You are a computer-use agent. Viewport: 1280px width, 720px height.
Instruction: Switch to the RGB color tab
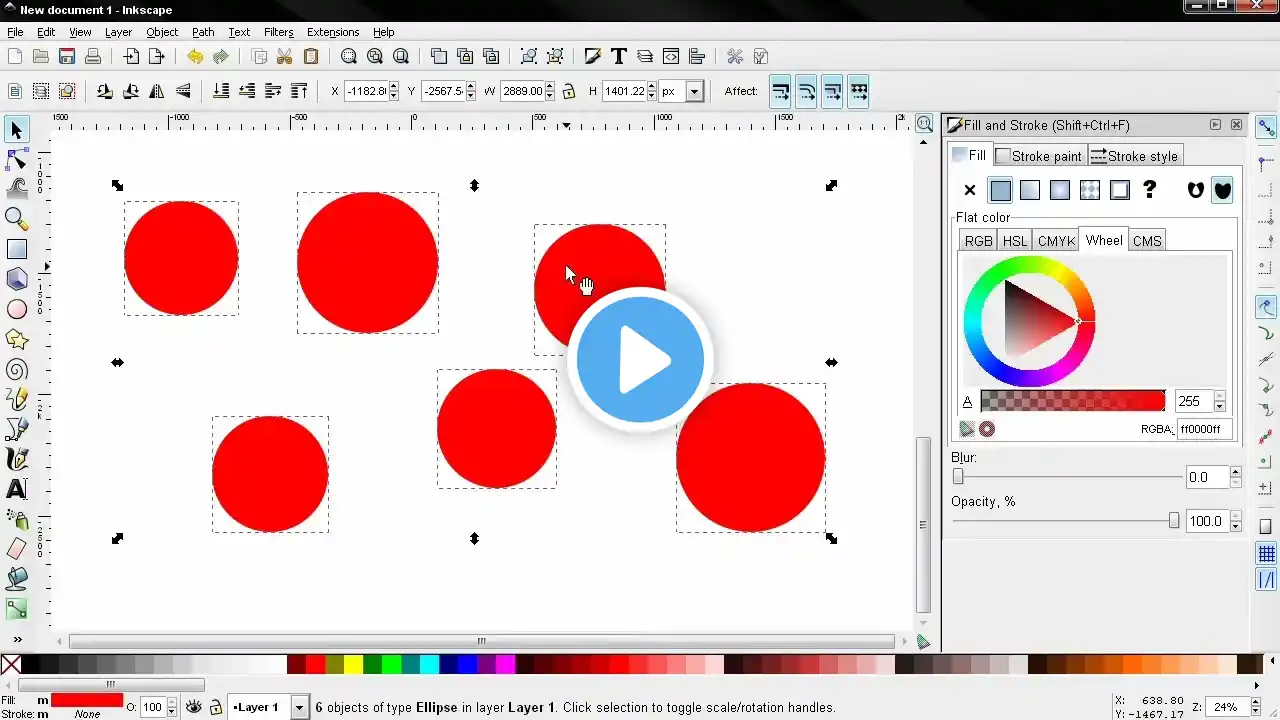pyautogui.click(x=978, y=241)
